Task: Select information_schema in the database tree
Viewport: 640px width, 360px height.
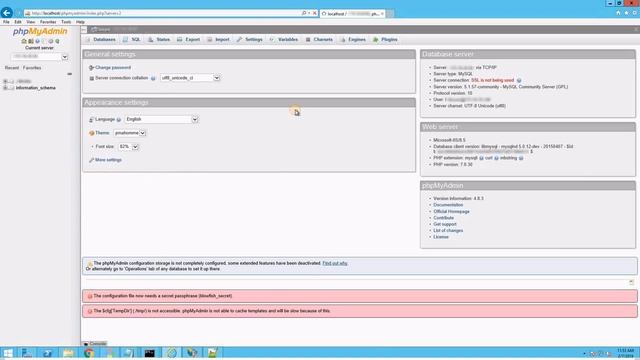Action: coord(36,88)
